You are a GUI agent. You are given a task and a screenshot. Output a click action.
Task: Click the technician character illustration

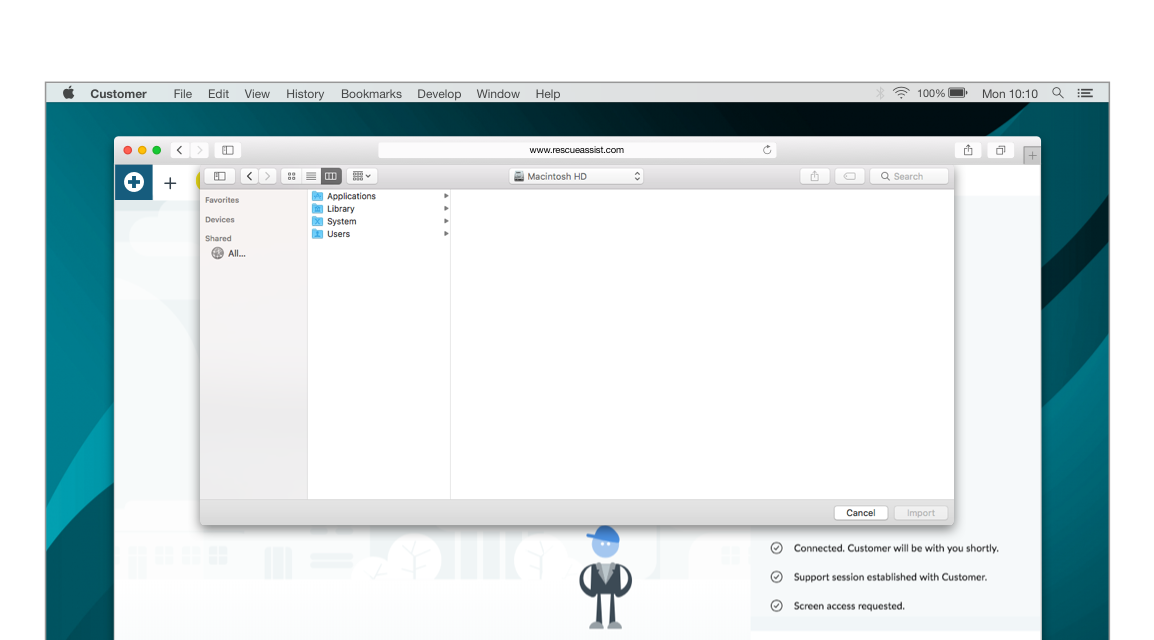coord(605,577)
